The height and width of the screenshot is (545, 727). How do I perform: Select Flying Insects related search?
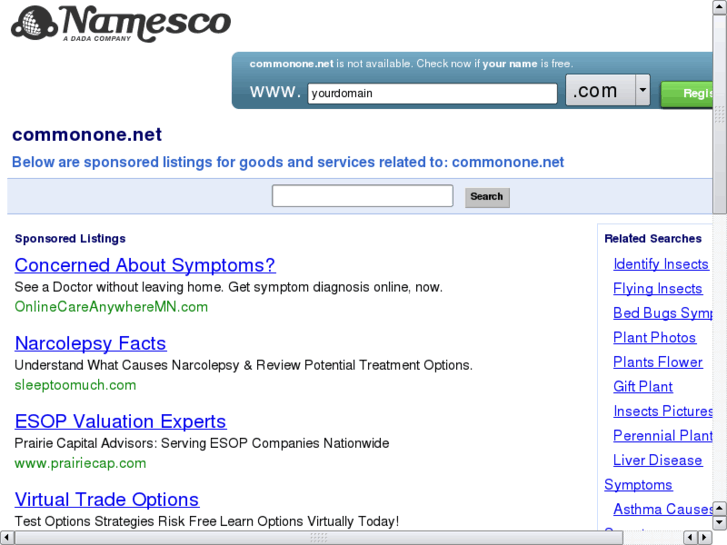[x=657, y=289]
